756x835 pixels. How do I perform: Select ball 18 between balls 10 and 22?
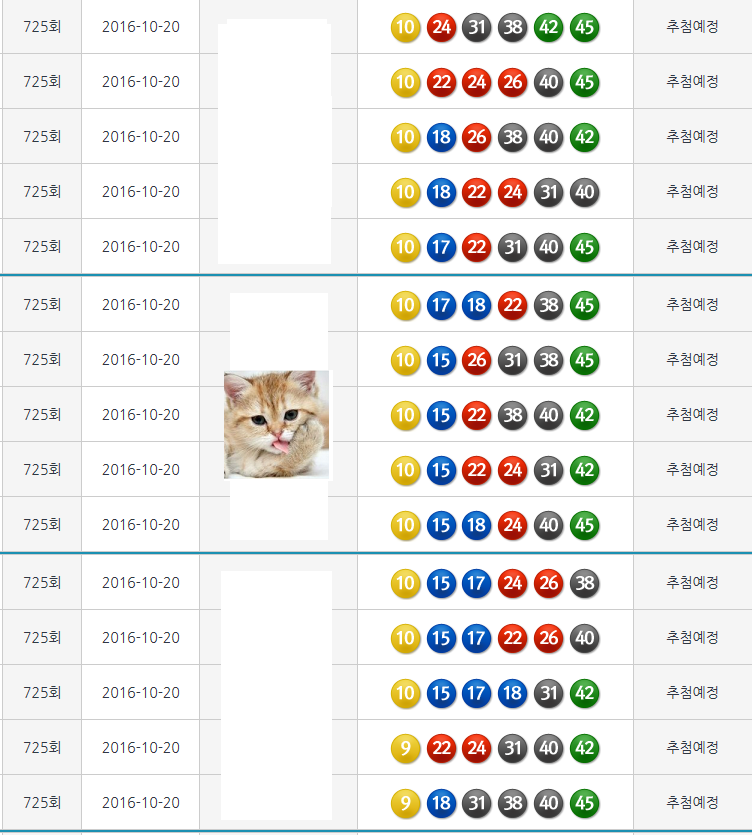[441, 192]
